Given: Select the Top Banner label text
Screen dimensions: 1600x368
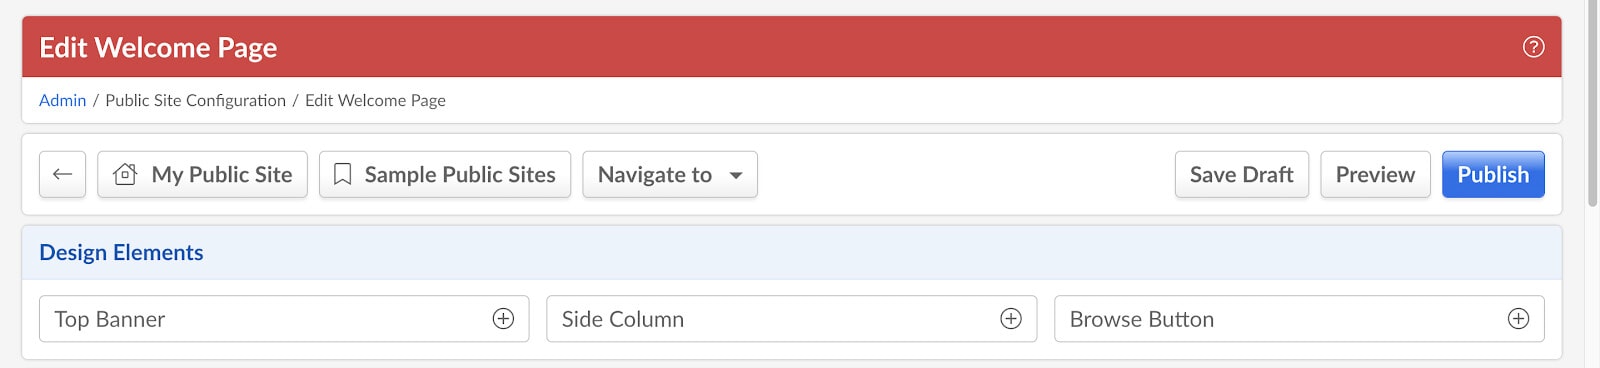Looking at the screenshot, I should point(109,319).
